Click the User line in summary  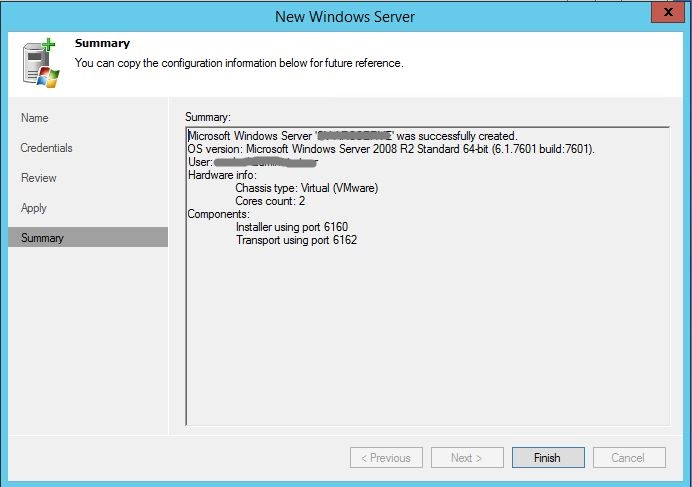252,162
